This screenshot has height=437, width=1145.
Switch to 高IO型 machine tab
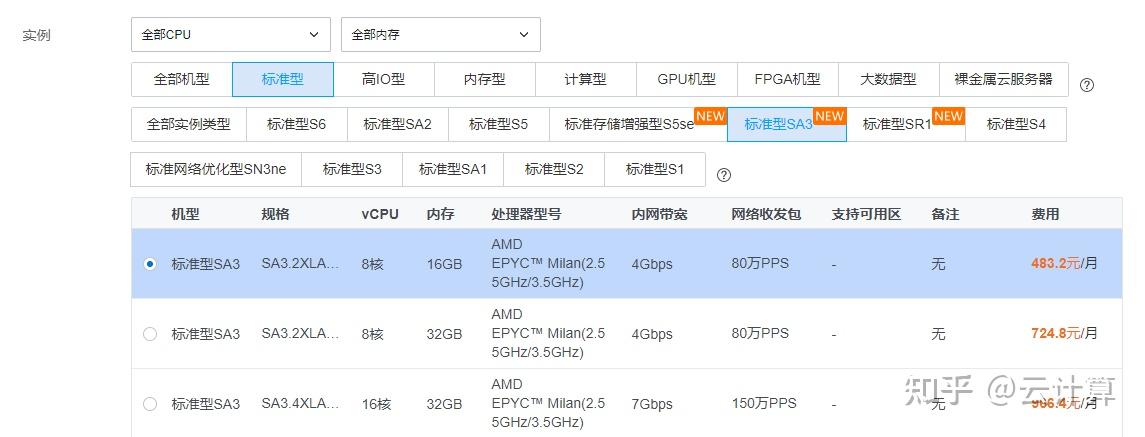383,79
